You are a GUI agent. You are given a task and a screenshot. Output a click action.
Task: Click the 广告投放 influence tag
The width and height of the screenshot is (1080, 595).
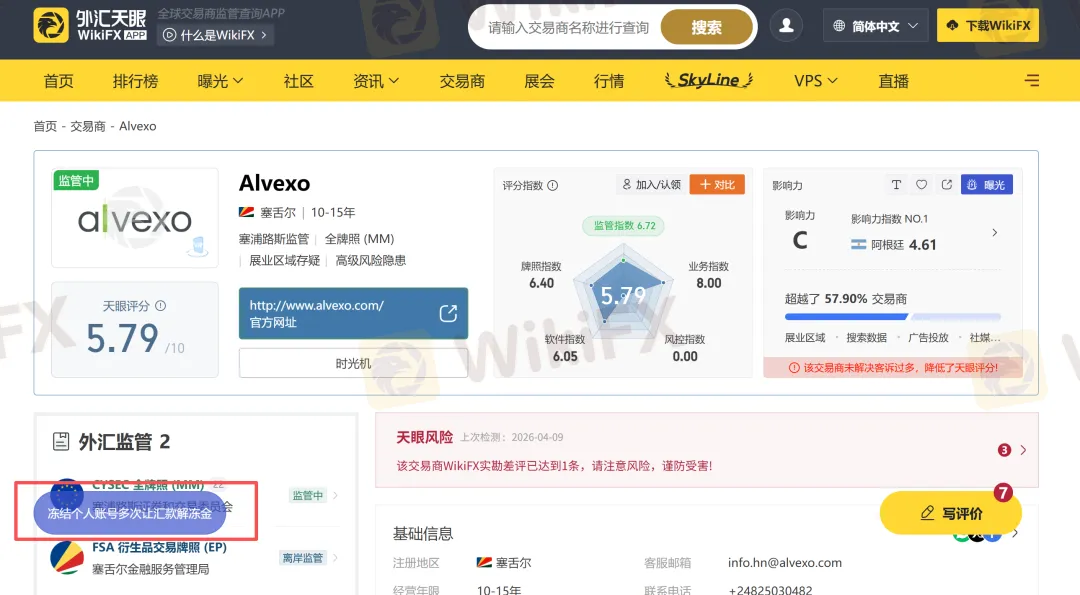(928, 337)
